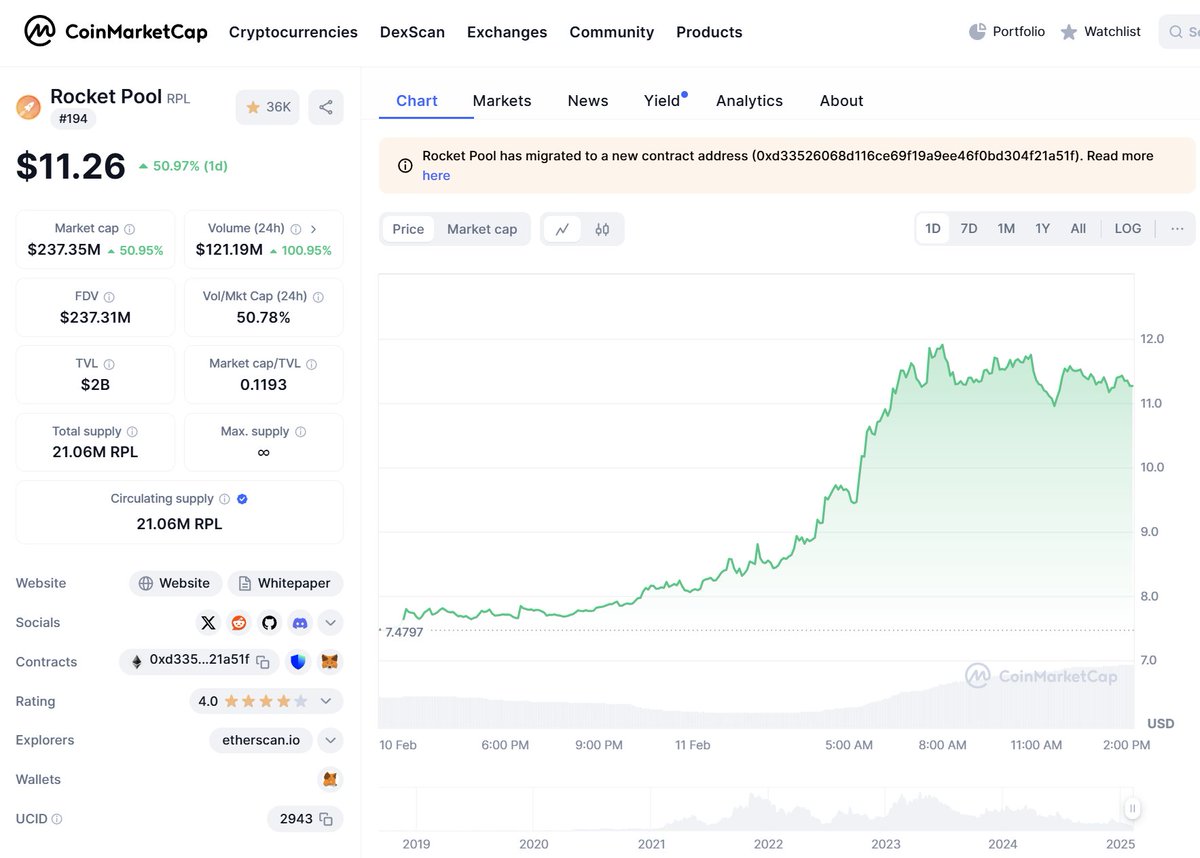Select the 1D time range
Image resolution: width=1200 pixels, height=858 pixels.
933,228
